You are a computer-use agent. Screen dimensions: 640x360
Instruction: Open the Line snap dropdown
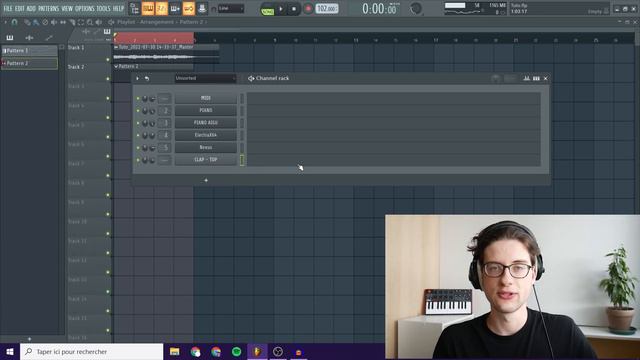[x=231, y=8]
